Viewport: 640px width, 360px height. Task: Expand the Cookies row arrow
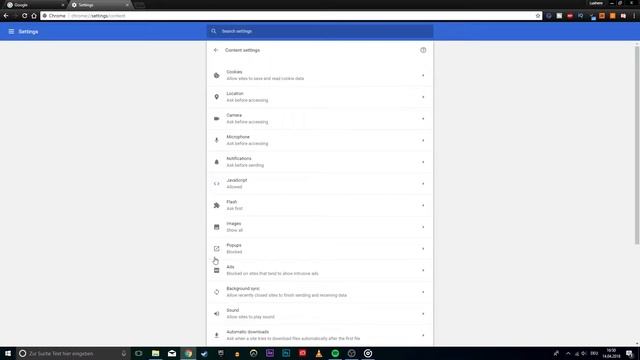pos(423,76)
